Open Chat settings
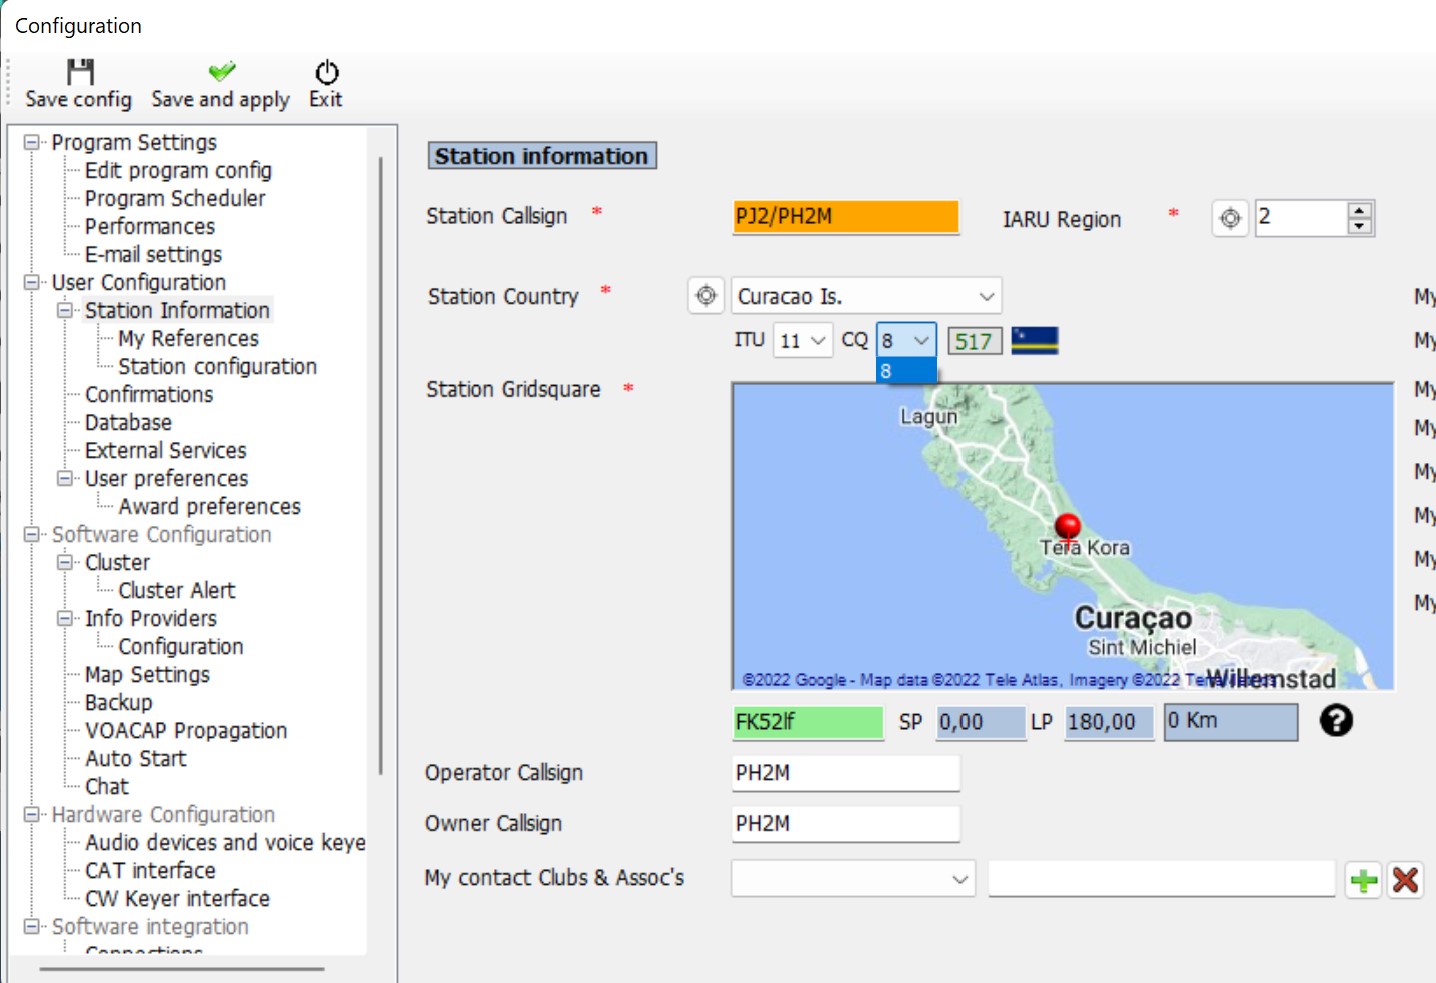Image resolution: width=1436 pixels, height=983 pixels. (107, 786)
